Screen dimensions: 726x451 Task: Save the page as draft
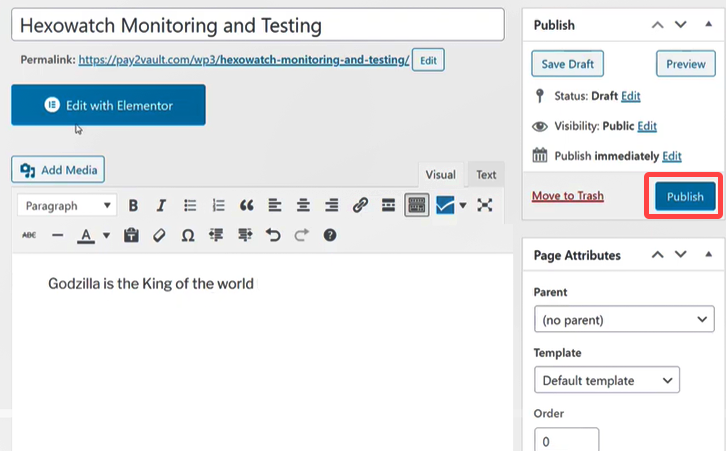click(568, 63)
